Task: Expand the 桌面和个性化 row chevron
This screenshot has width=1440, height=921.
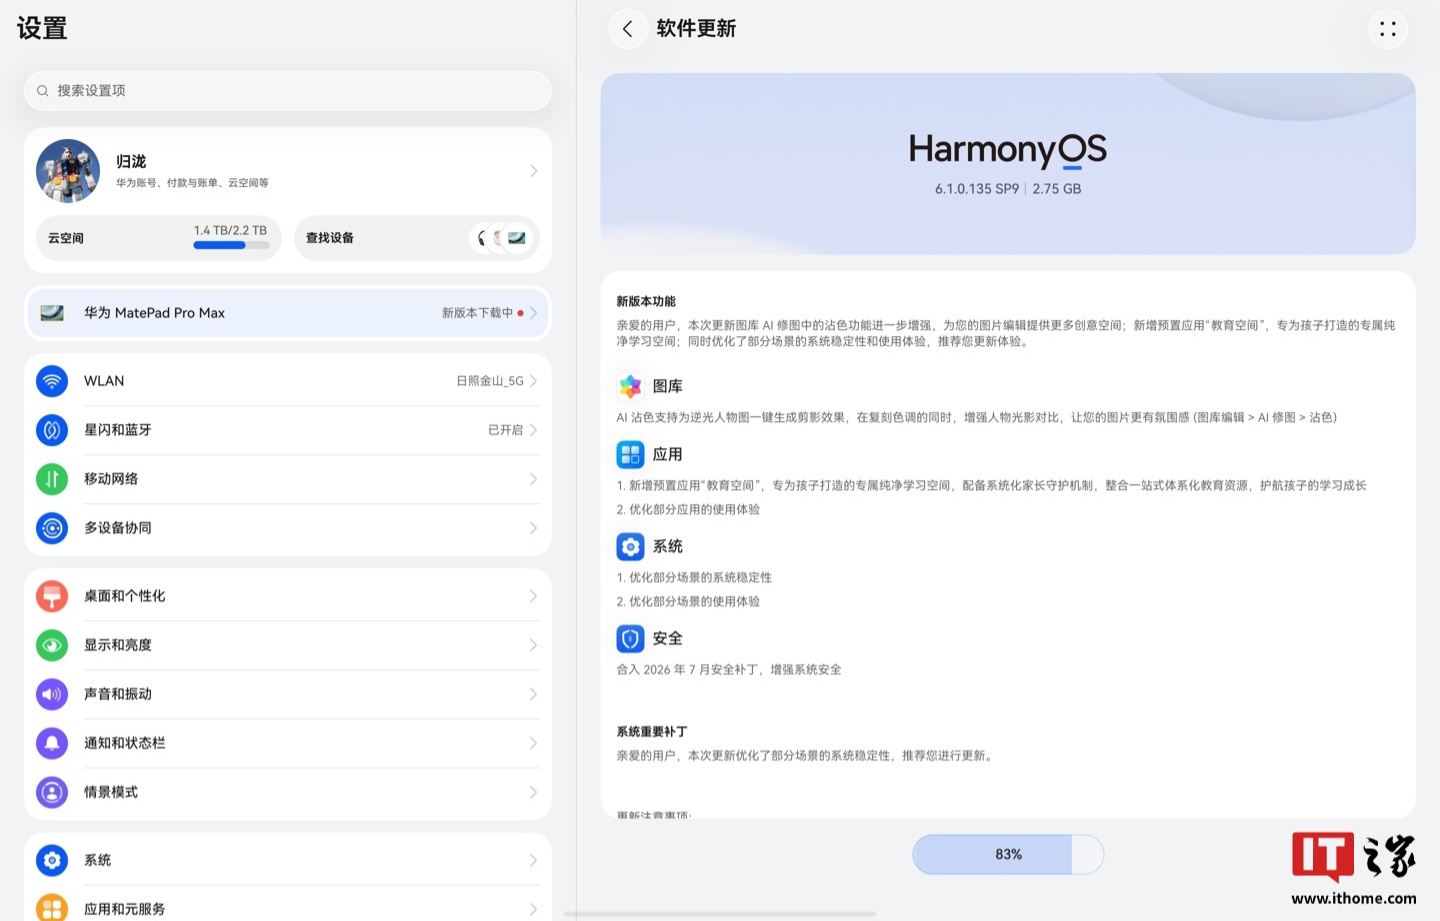Action: click(x=533, y=596)
